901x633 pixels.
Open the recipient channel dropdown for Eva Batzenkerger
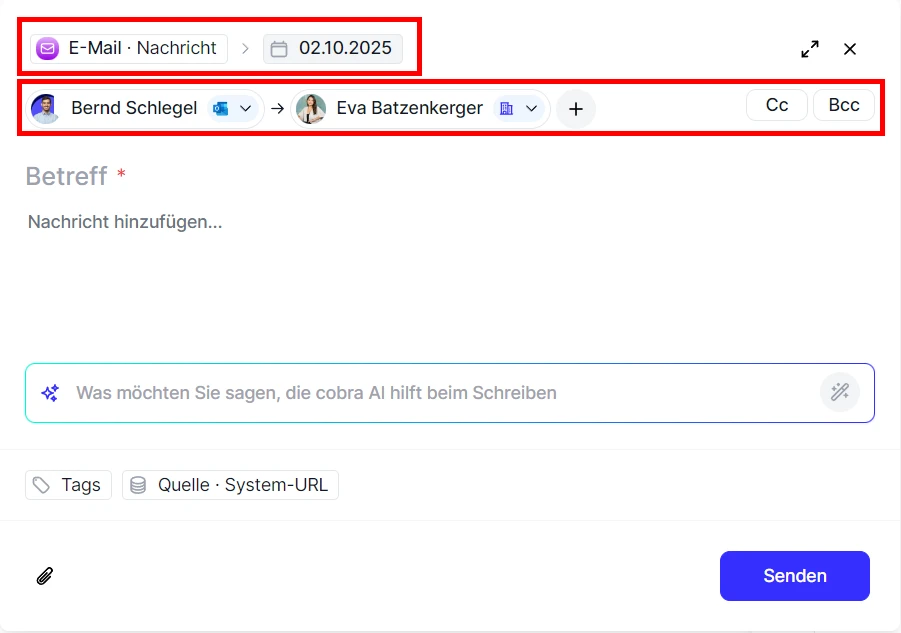pyautogui.click(x=532, y=108)
